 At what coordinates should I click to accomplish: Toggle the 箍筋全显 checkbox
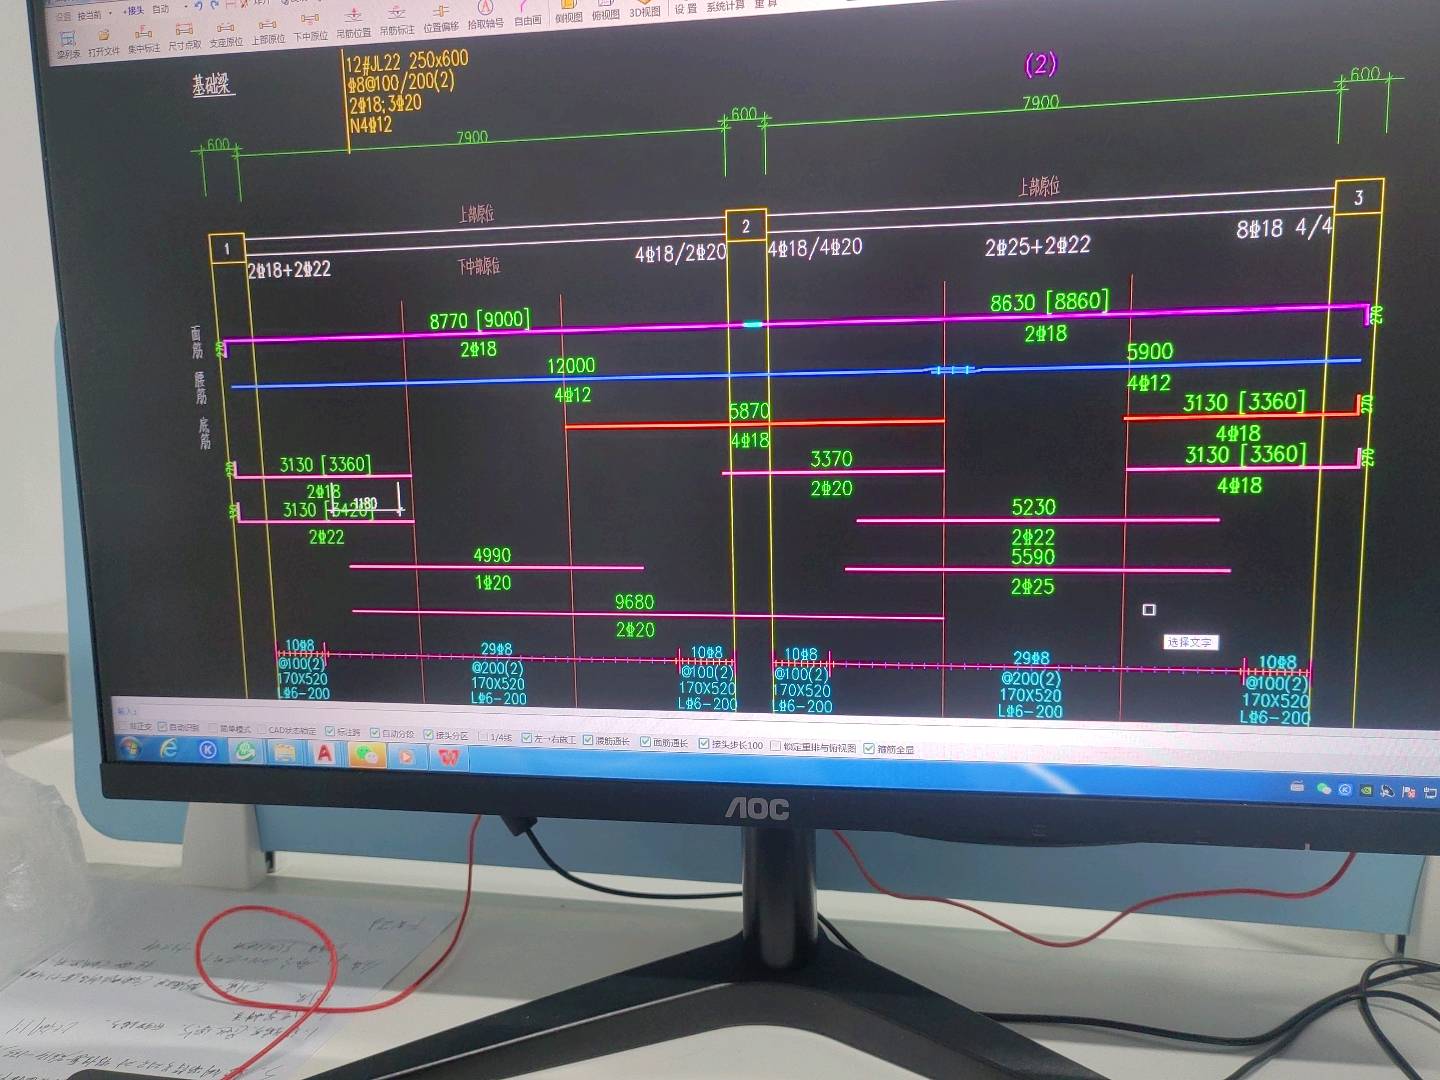point(869,748)
